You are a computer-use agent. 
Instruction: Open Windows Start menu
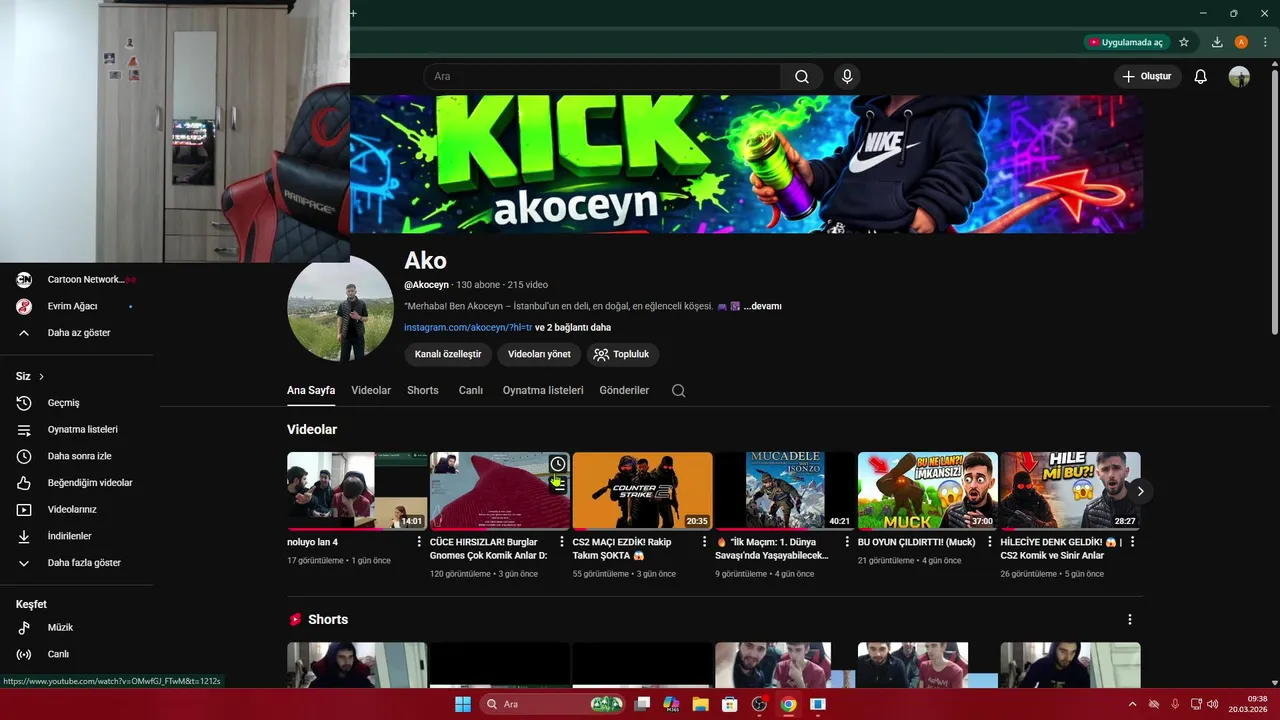[463, 704]
